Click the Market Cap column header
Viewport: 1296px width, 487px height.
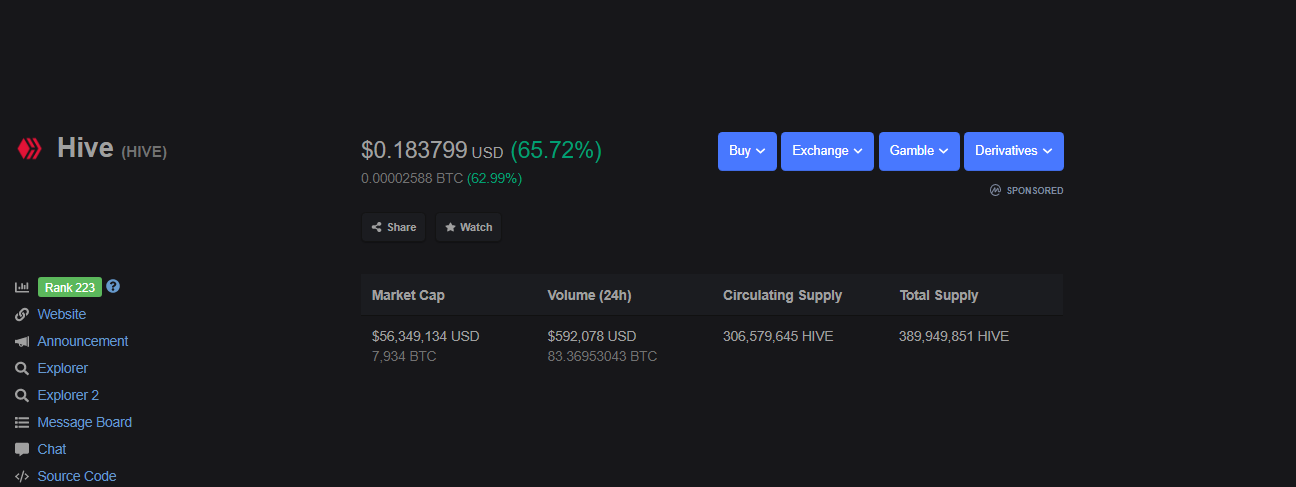point(408,295)
